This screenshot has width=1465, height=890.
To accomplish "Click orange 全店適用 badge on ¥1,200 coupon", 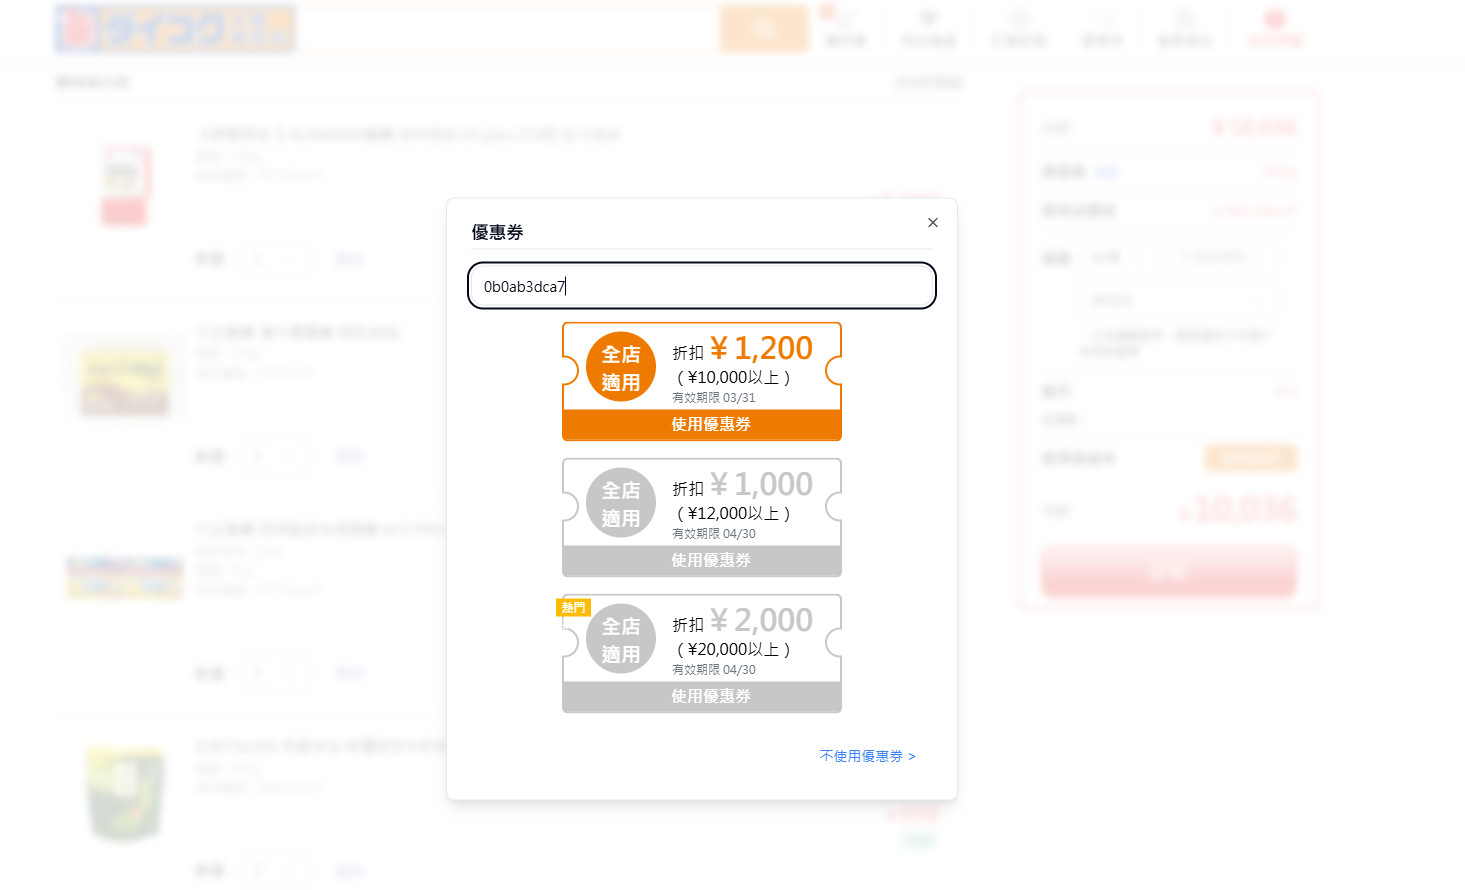I will (x=620, y=367).
